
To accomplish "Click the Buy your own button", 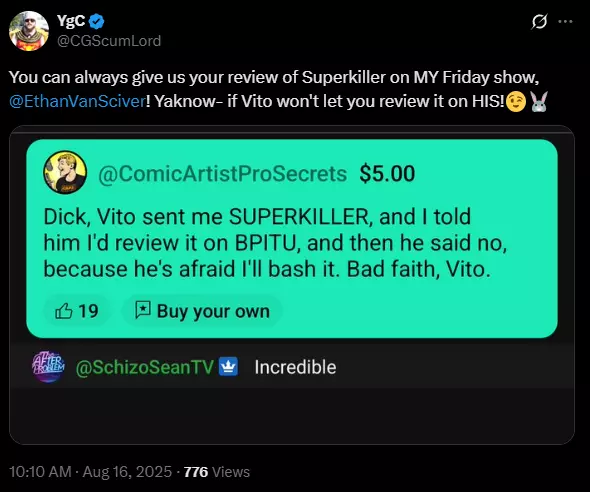I will (202, 311).
